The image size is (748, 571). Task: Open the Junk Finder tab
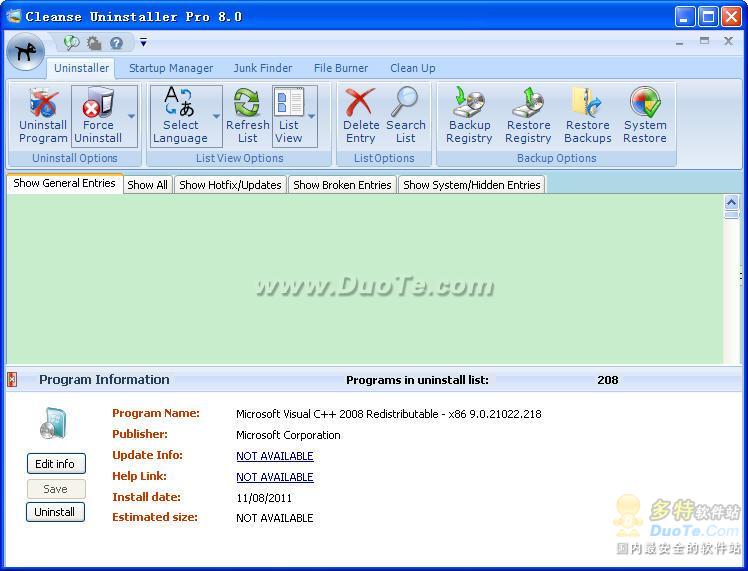(x=262, y=68)
